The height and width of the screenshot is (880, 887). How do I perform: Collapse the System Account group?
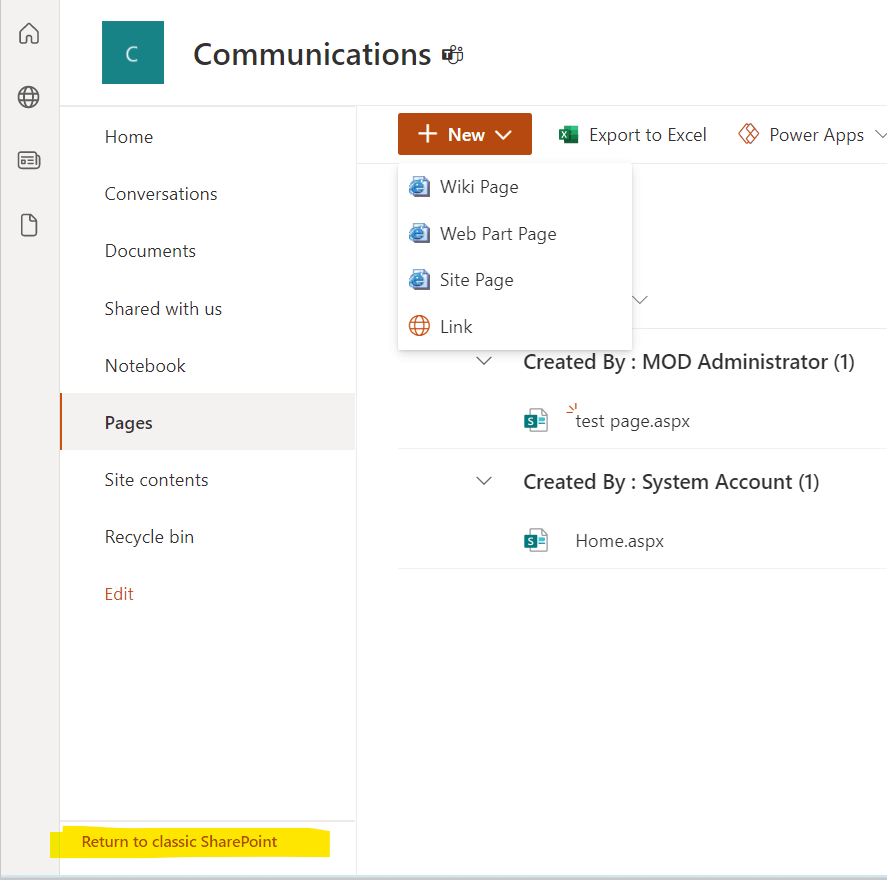[x=484, y=481]
